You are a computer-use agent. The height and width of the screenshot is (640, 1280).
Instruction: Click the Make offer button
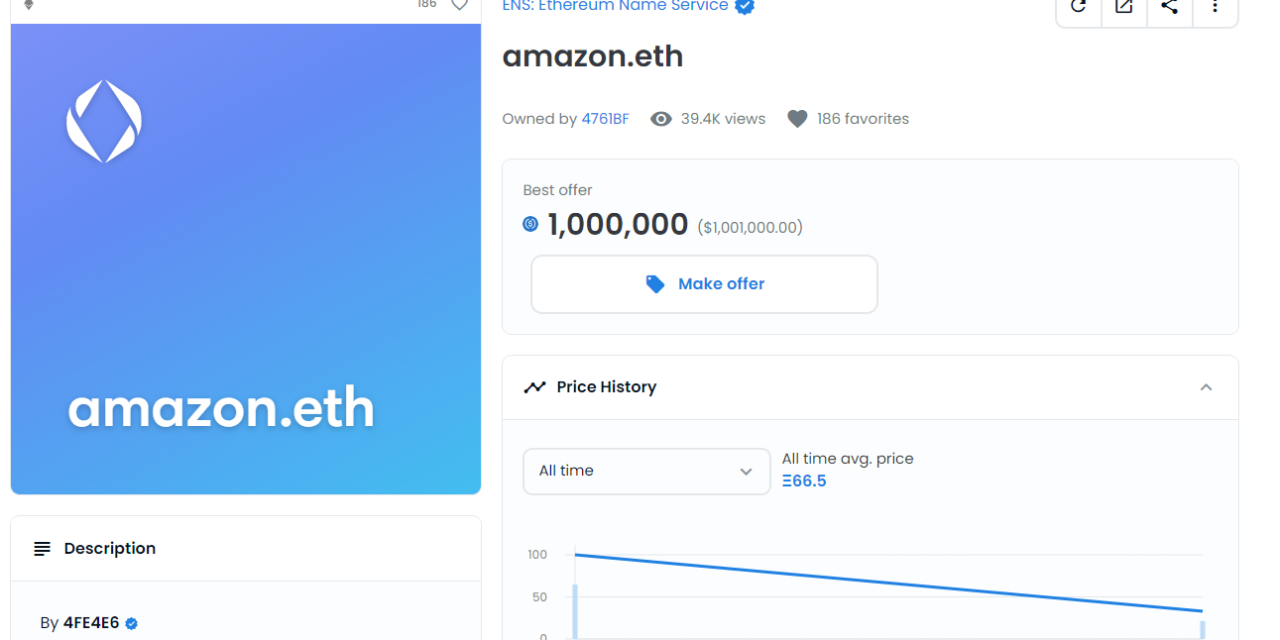click(703, 283)
